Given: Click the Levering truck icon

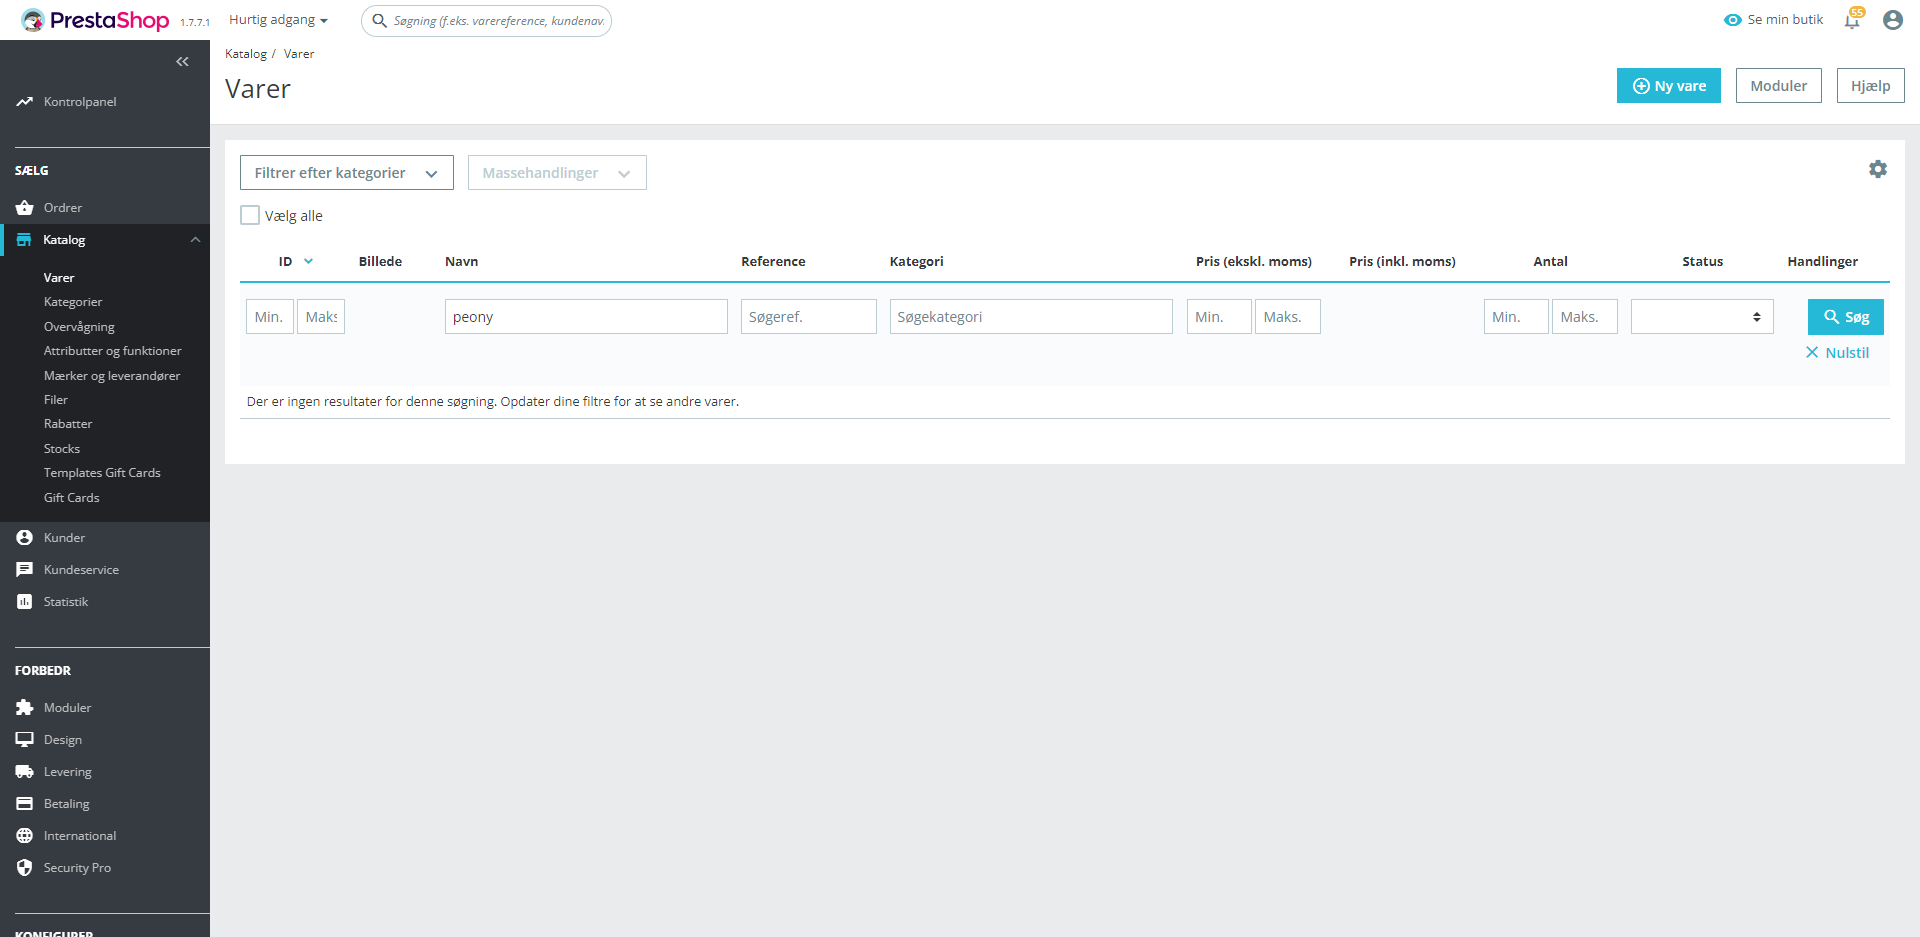Looking at the screenshot, I should point(24,772).
